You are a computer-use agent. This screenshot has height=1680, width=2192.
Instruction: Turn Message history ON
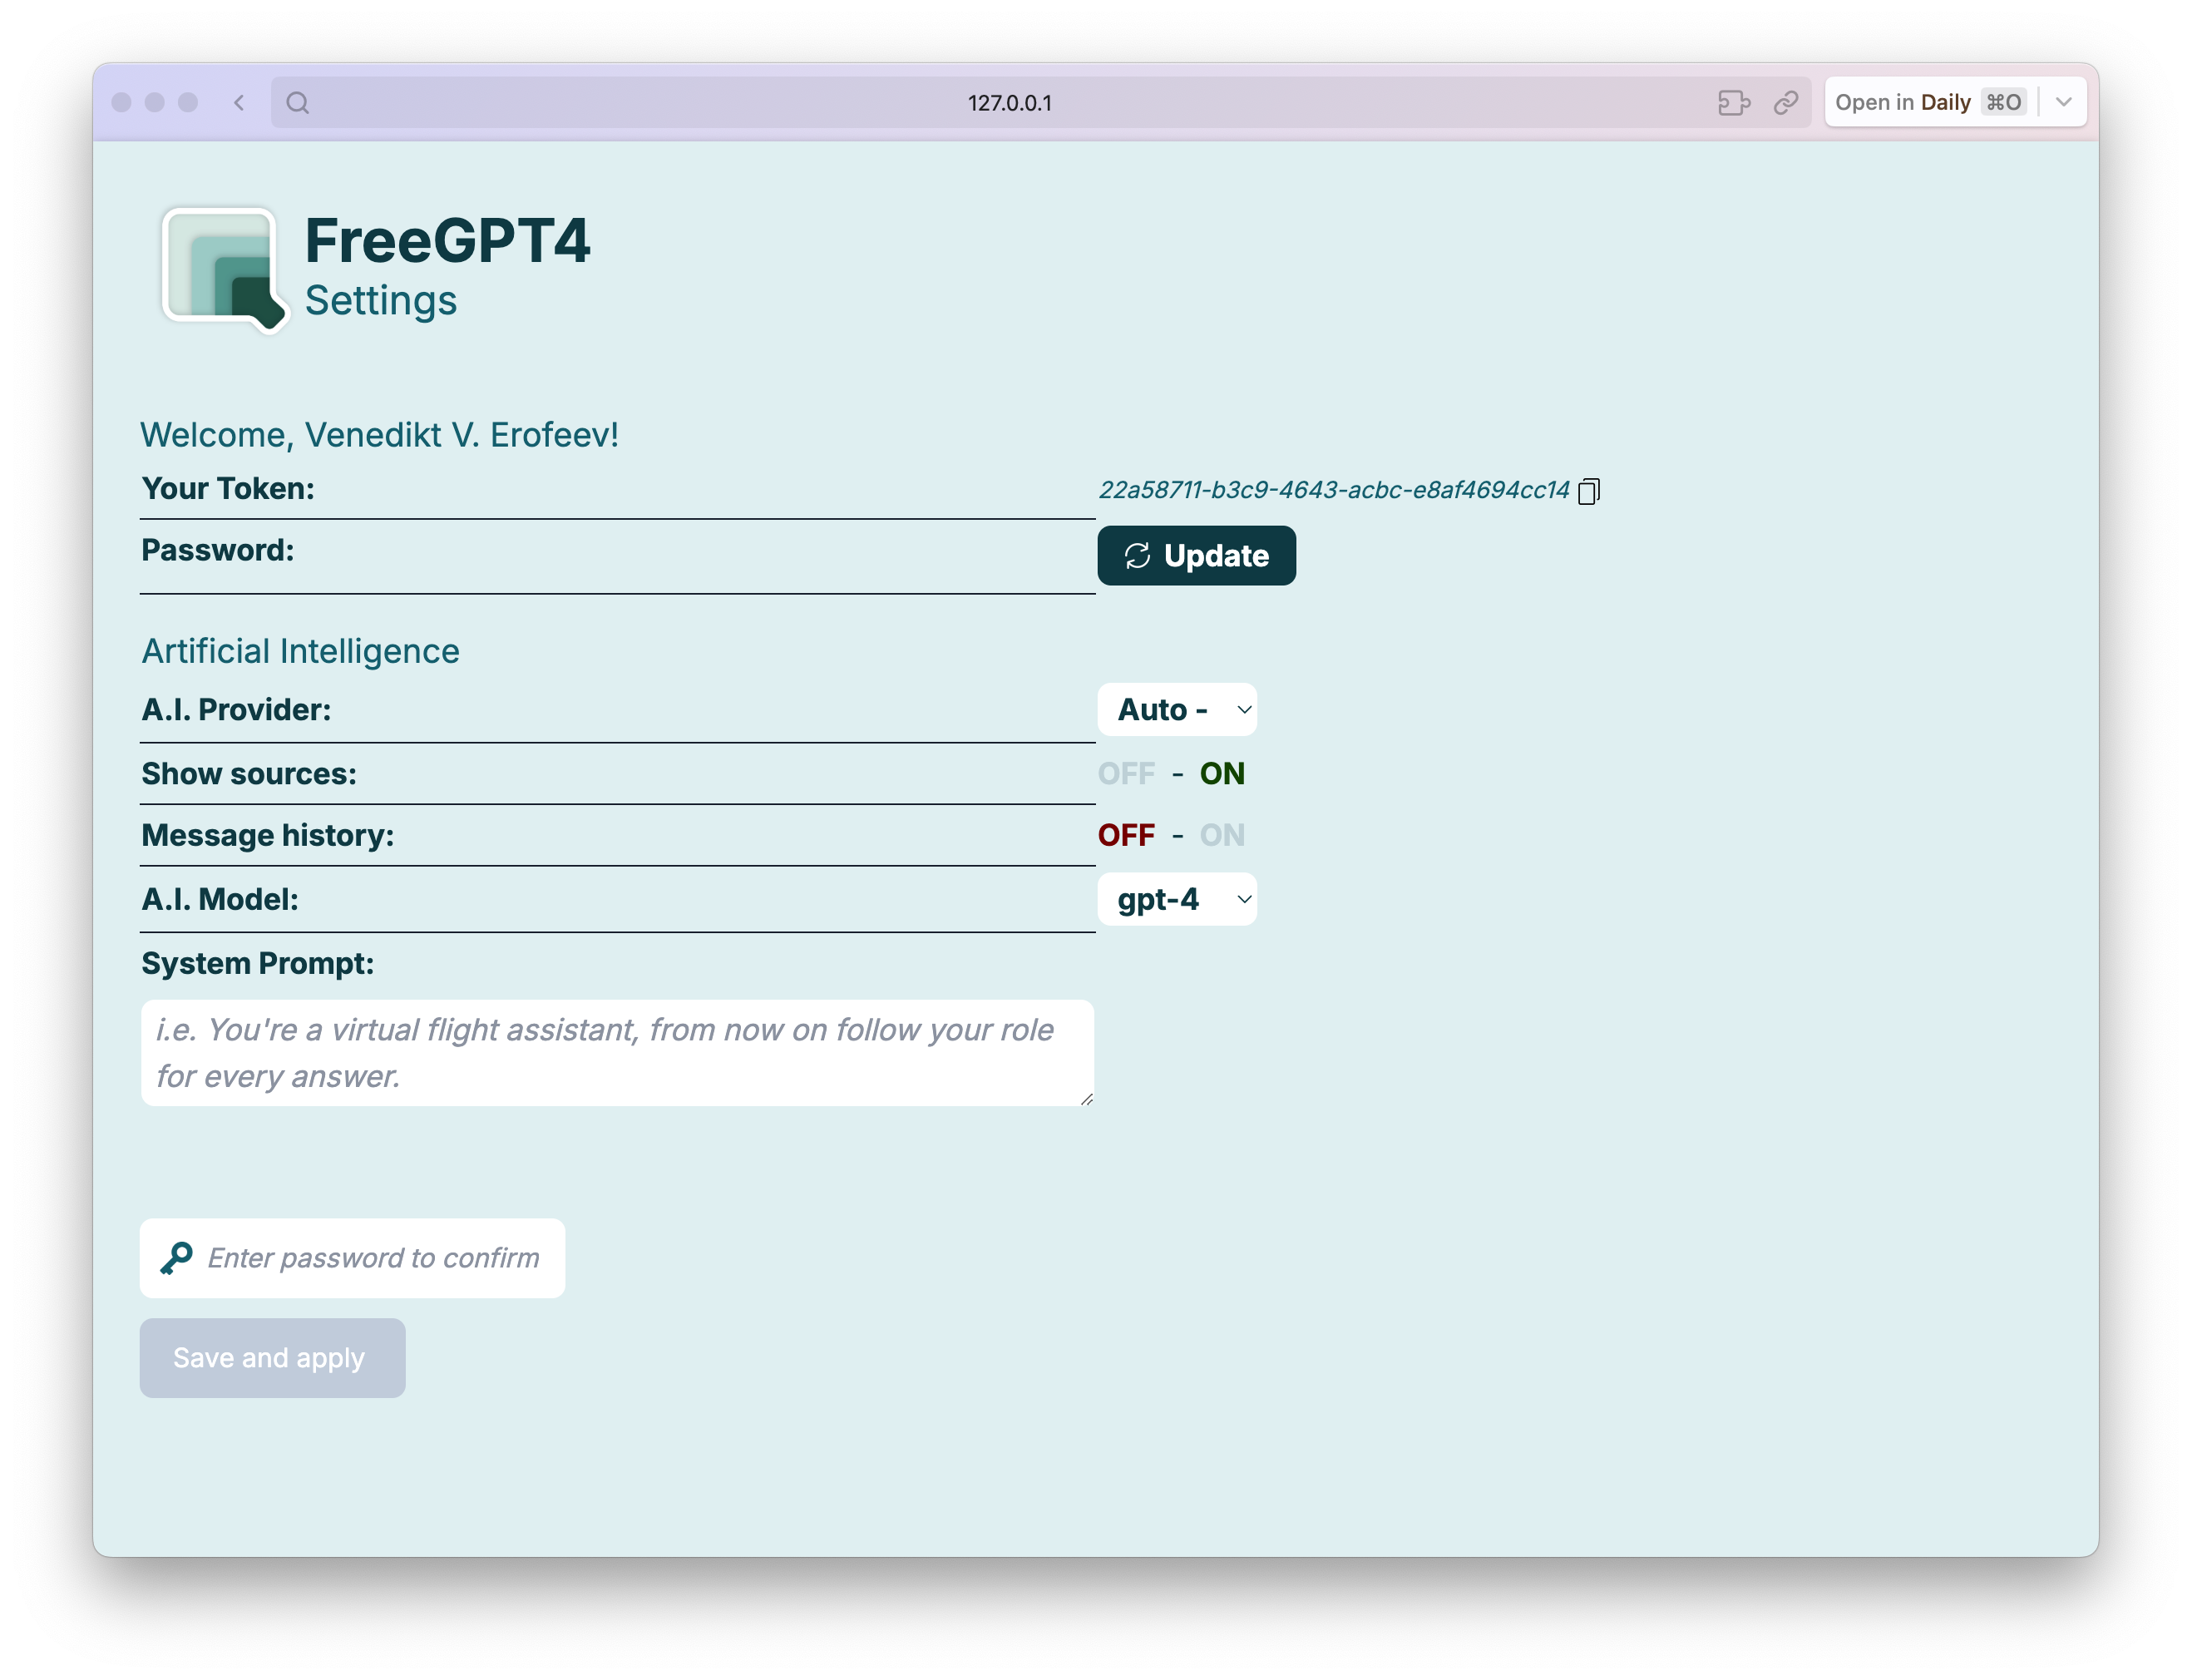1222,836
